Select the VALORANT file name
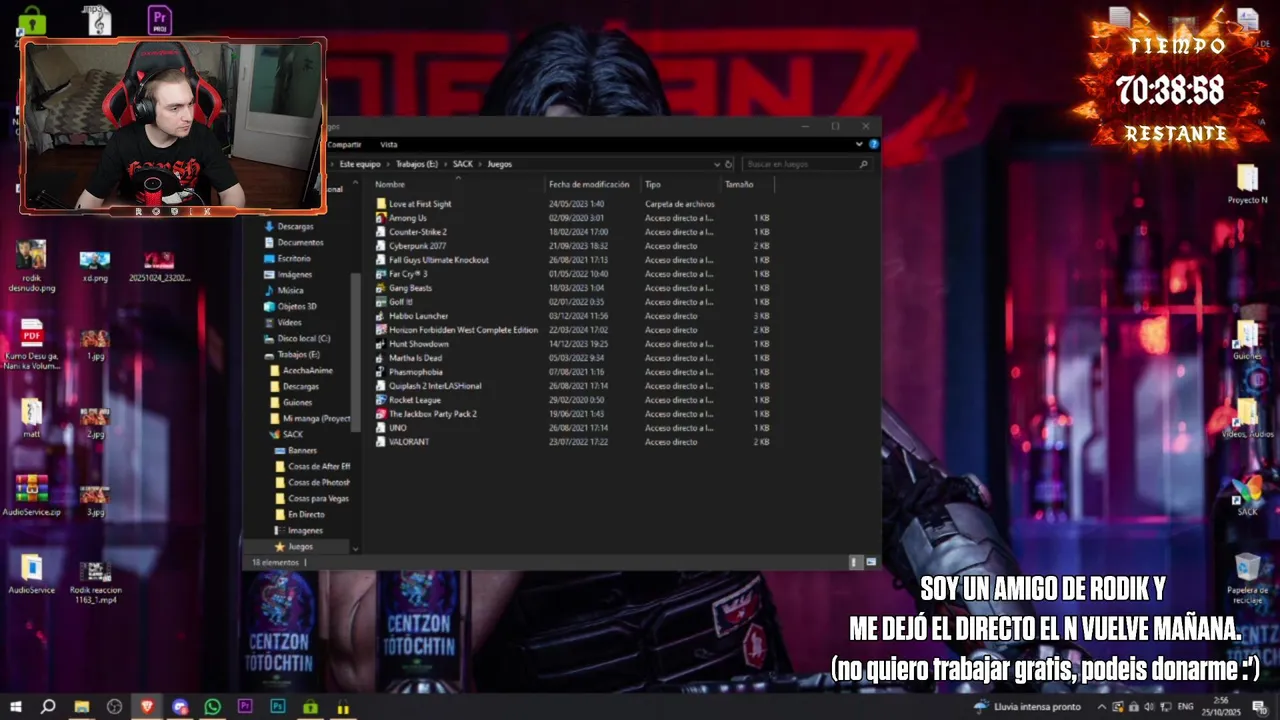 409,442
